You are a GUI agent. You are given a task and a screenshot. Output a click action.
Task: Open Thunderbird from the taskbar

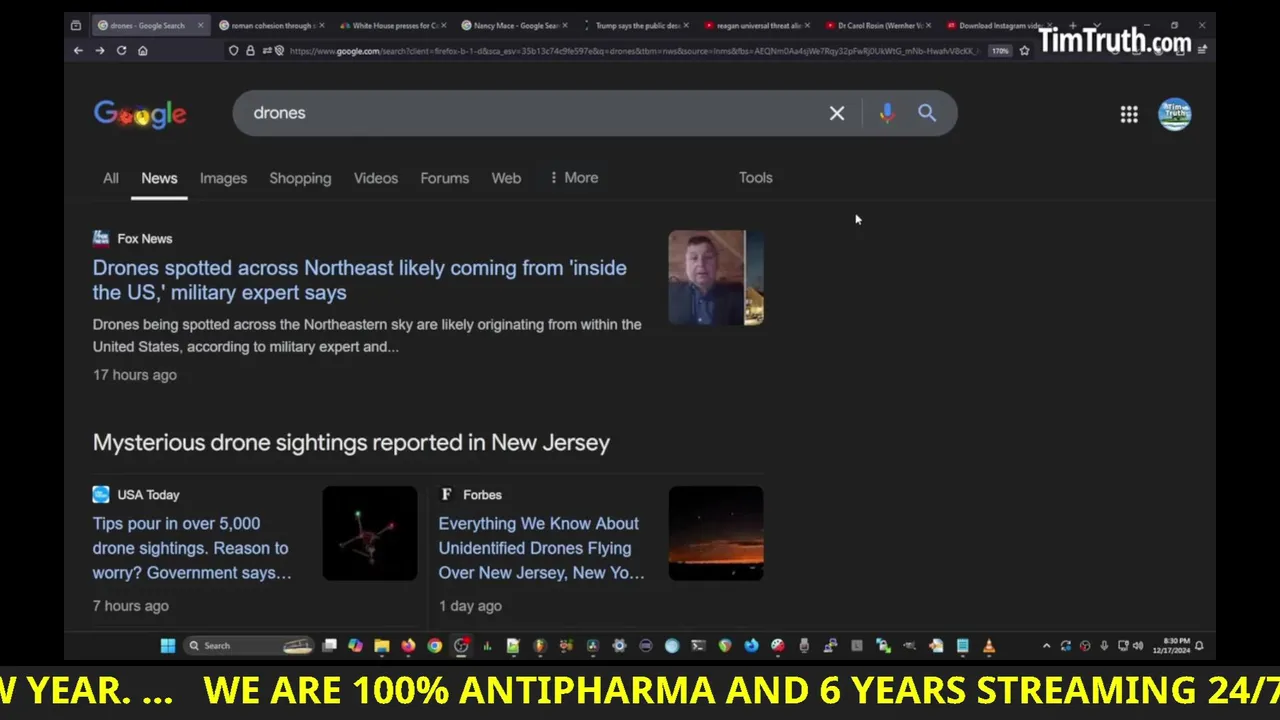(x=751, y=646)
